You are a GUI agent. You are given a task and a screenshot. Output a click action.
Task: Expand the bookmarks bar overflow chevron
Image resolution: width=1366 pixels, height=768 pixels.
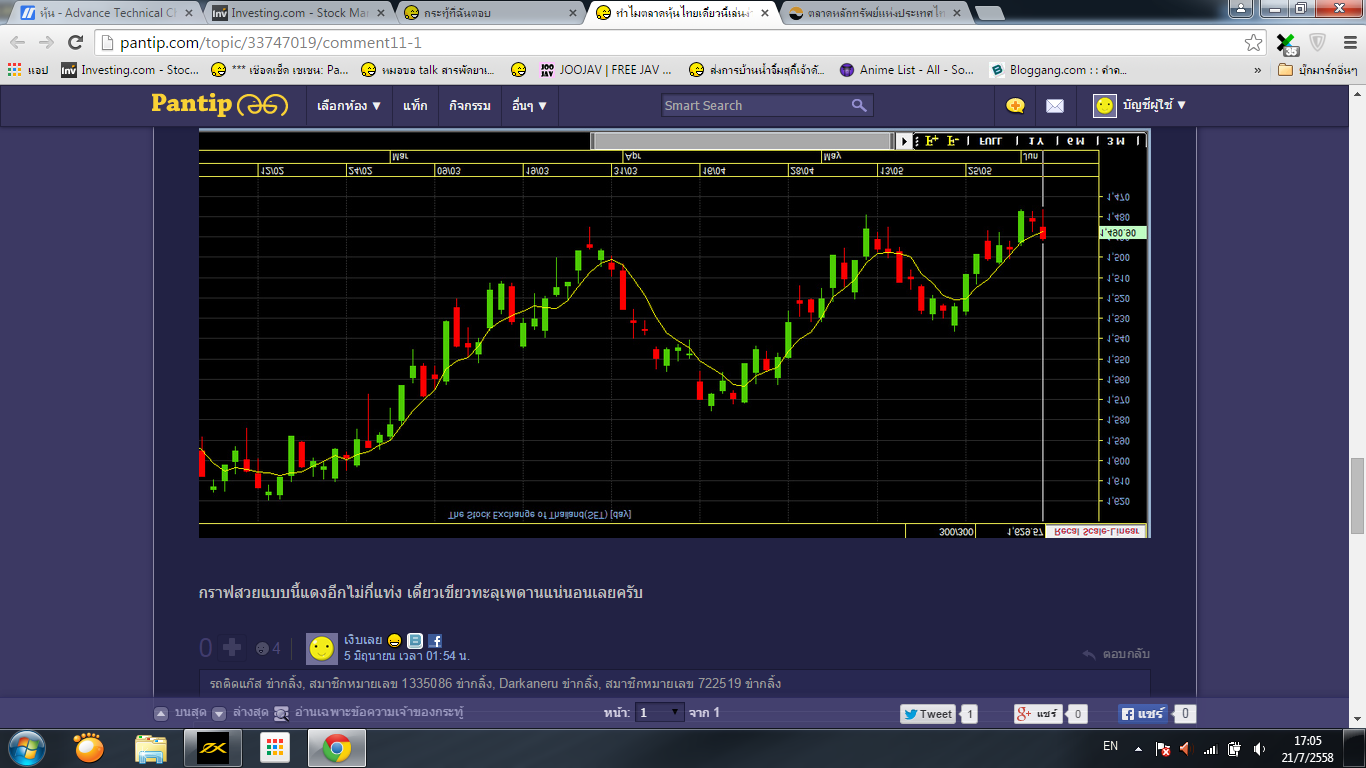coord(1257,70)
